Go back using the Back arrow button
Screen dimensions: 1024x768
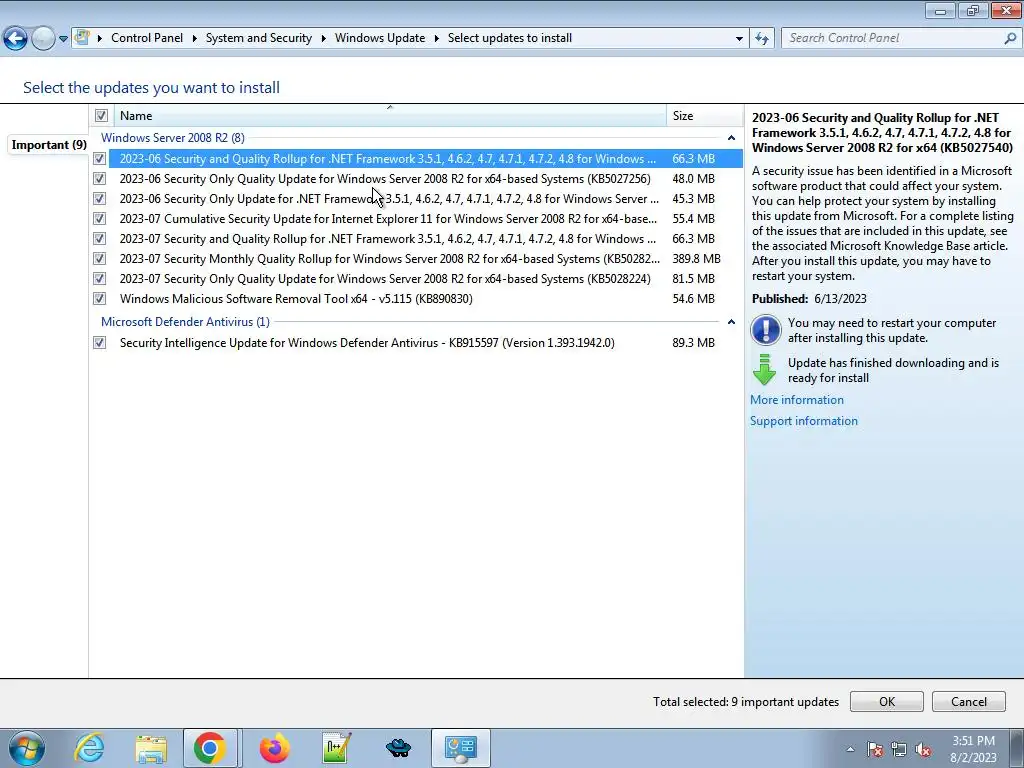click(15, 39)
